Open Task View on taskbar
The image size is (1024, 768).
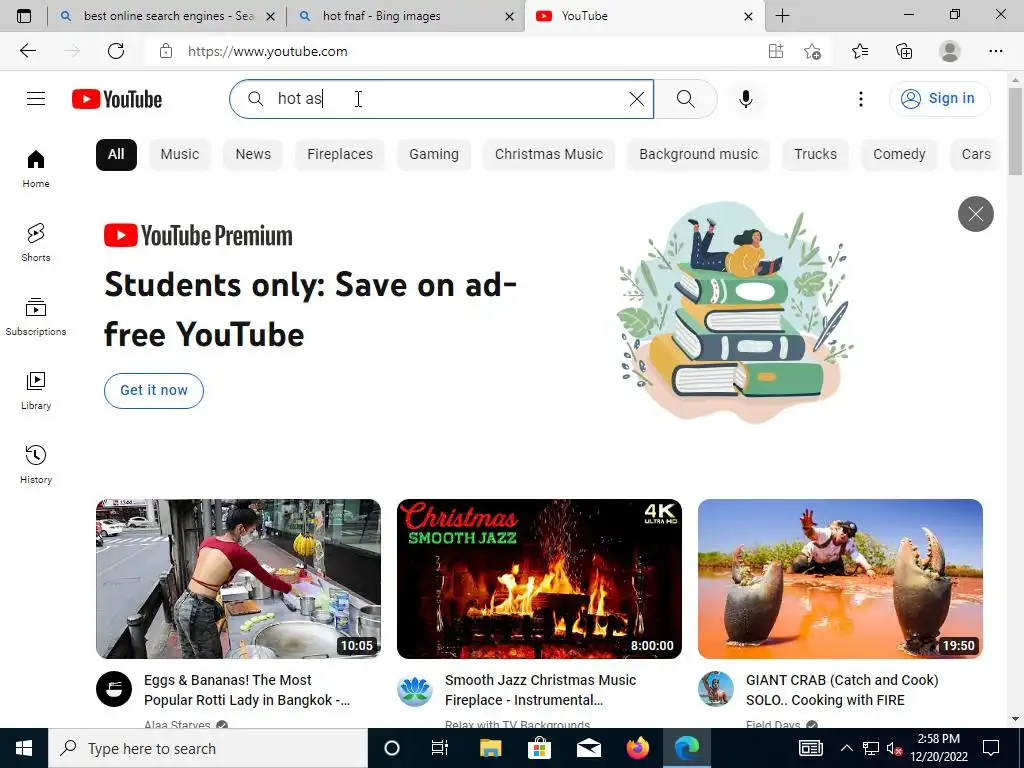[440, 748]
